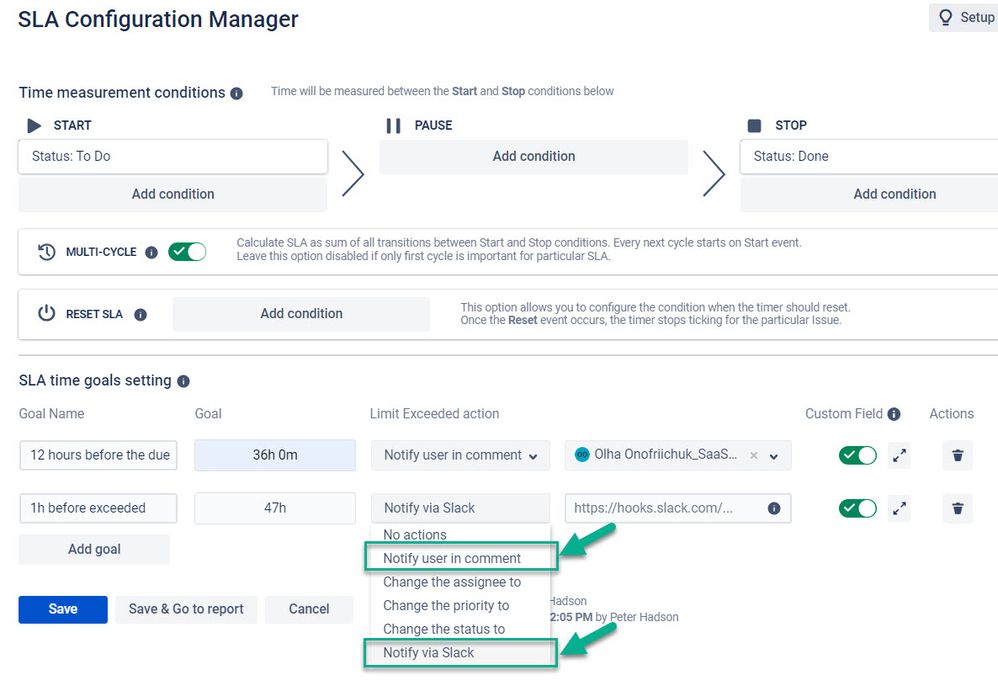Click the Multi-cycle info icon
998x681 pixels.
[151, 252]
